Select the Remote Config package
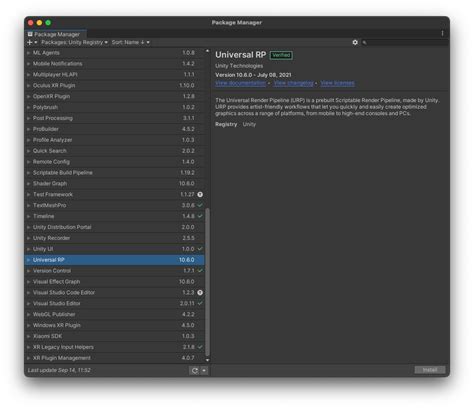Image resolution: width=474 pixels, height=409 pixels. [115, 162]
